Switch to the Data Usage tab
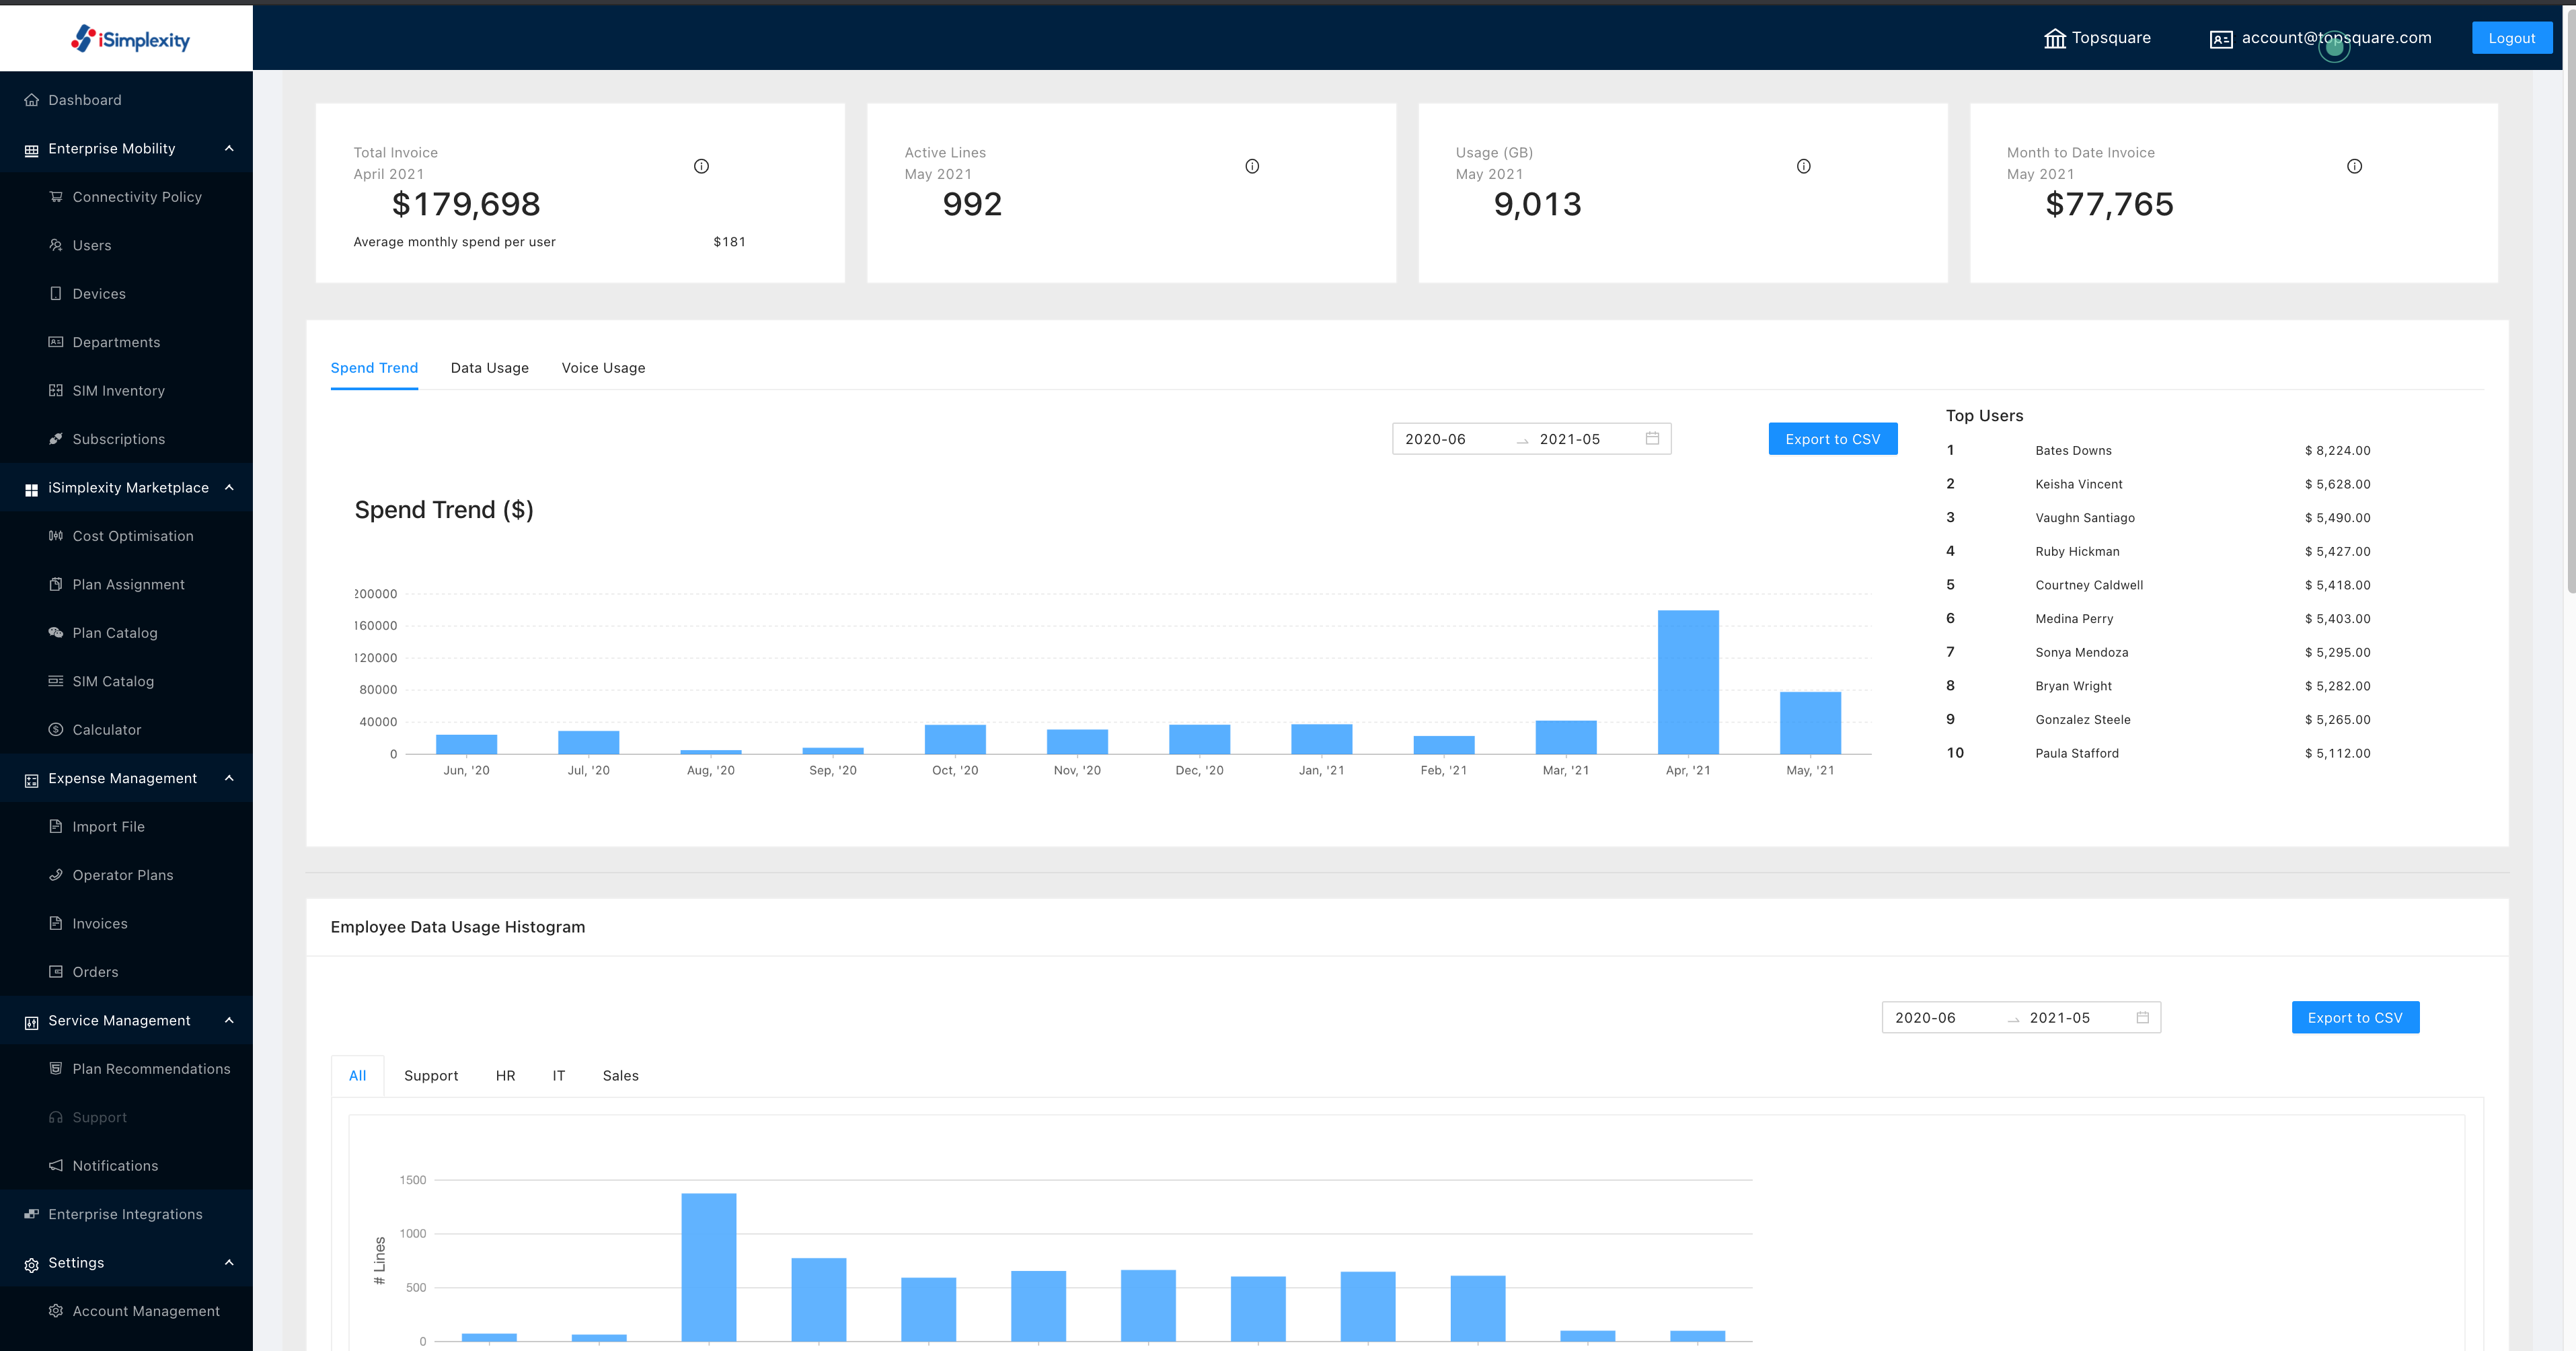 tap(490, 367)
